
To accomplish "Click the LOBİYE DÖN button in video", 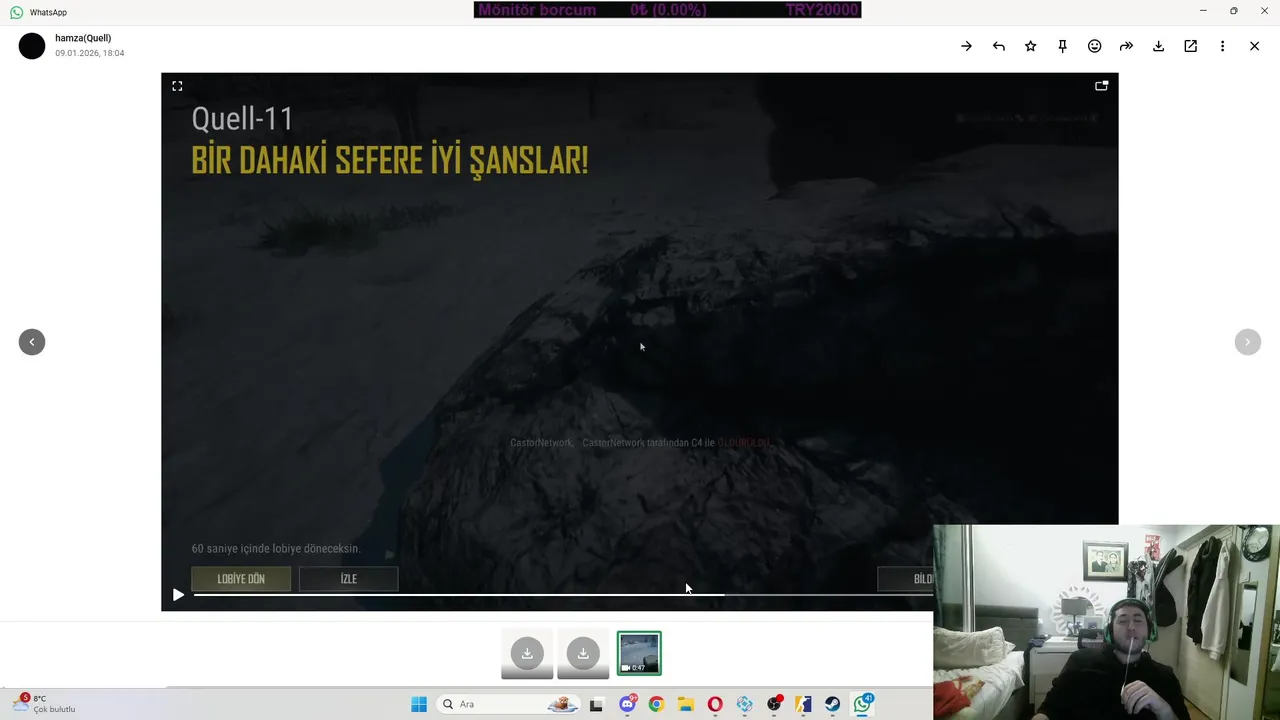I will [x=241, y=579].
